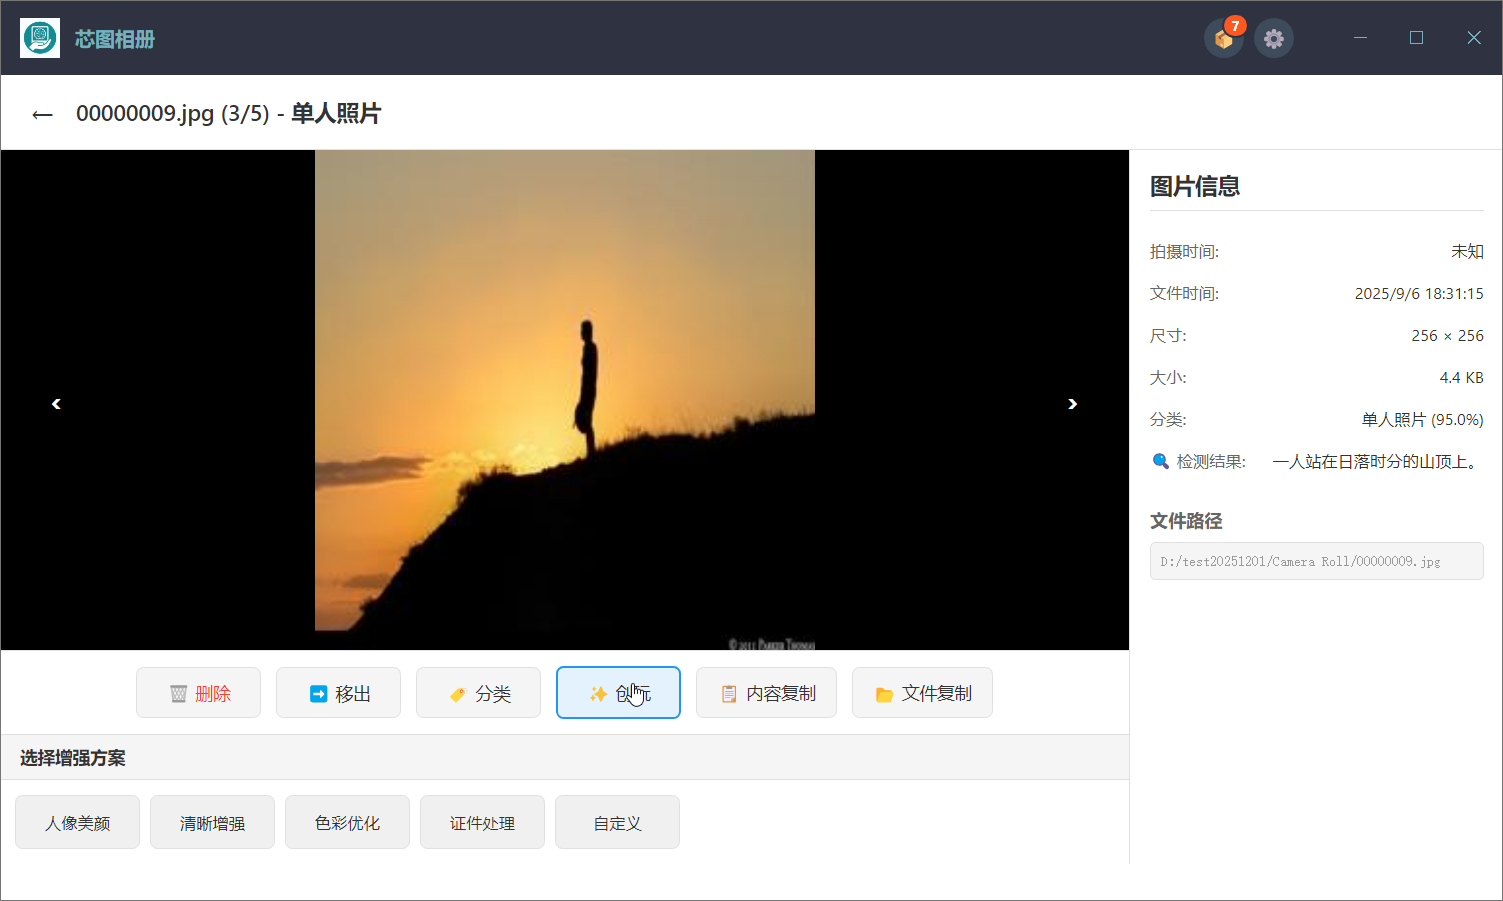This screenshot has height=901, width=1503.
Task: Click the highlighted 创玩 sparkle button
Action: pos(618,693)
